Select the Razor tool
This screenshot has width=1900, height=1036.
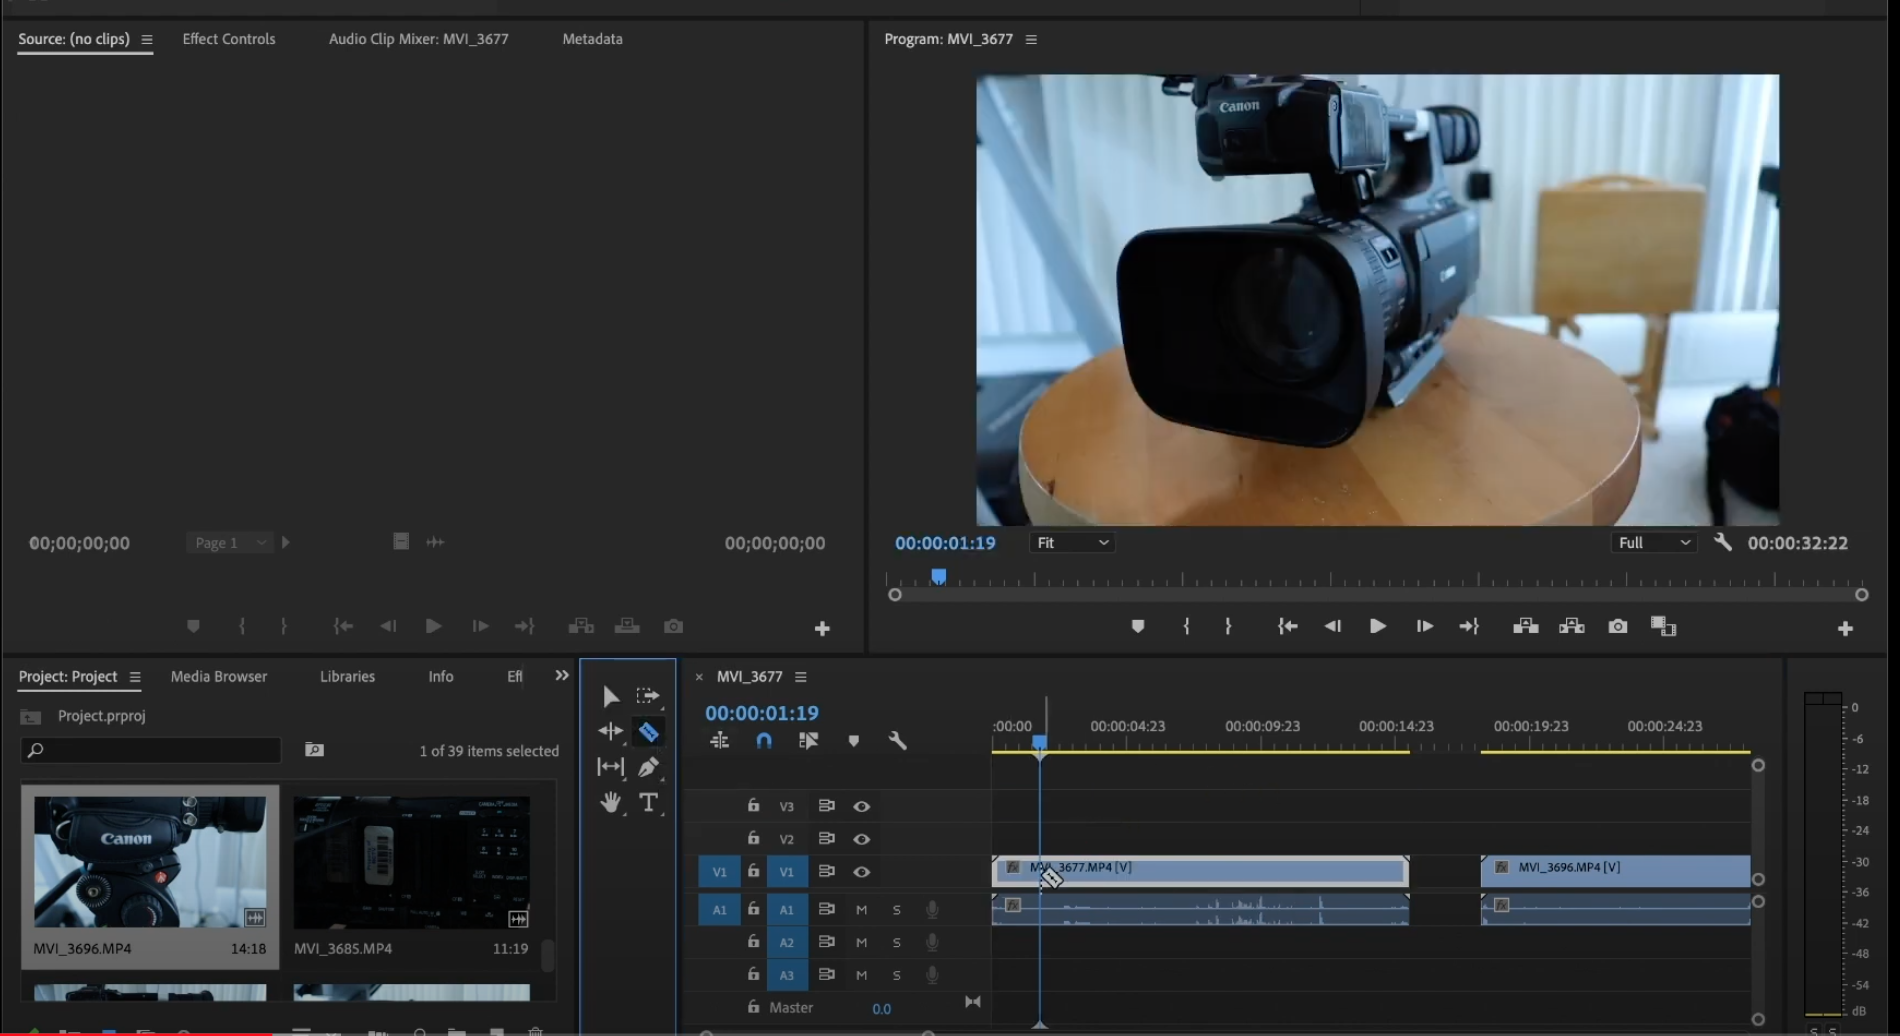click(648, 732)
